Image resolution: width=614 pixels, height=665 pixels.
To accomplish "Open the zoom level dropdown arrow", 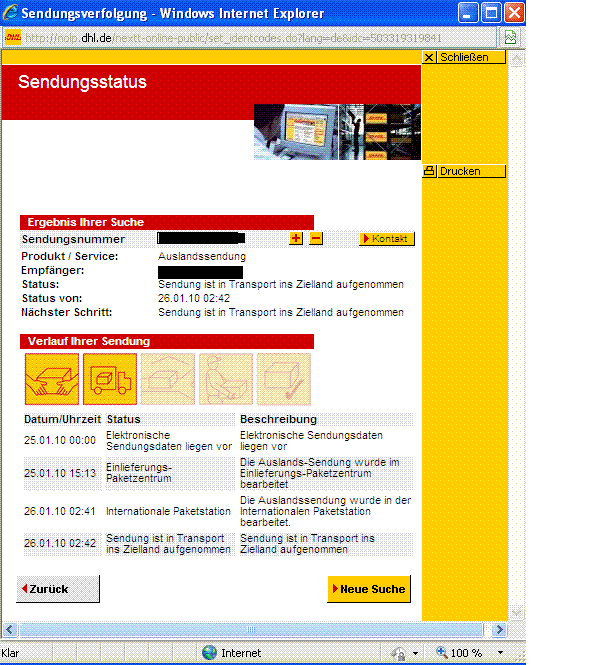I will pos(500,653).
